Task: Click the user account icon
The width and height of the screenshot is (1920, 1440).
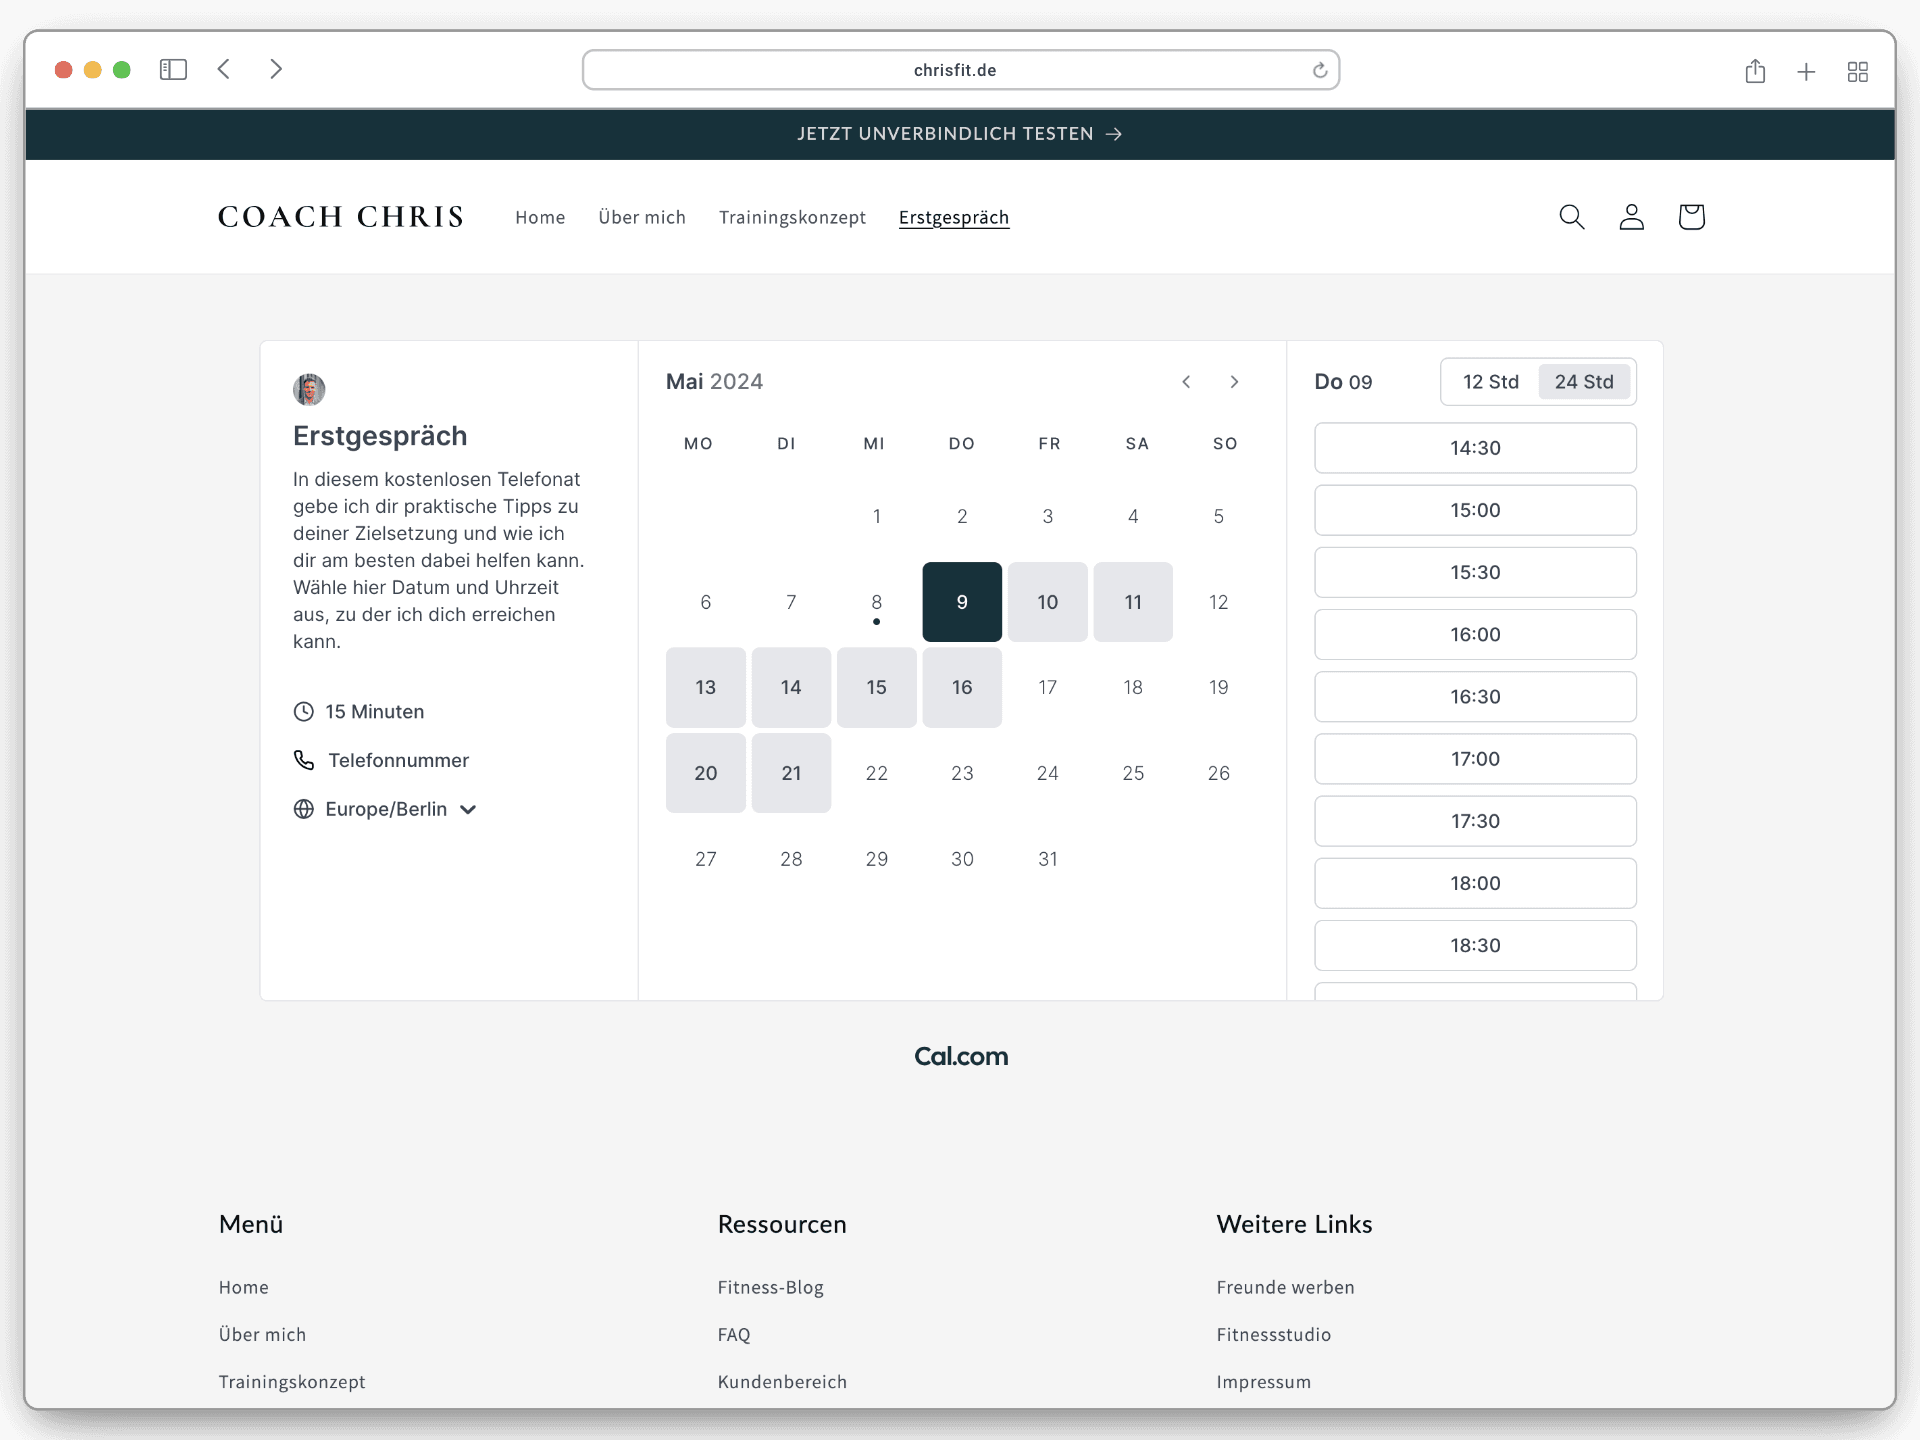Action: 1631,217
